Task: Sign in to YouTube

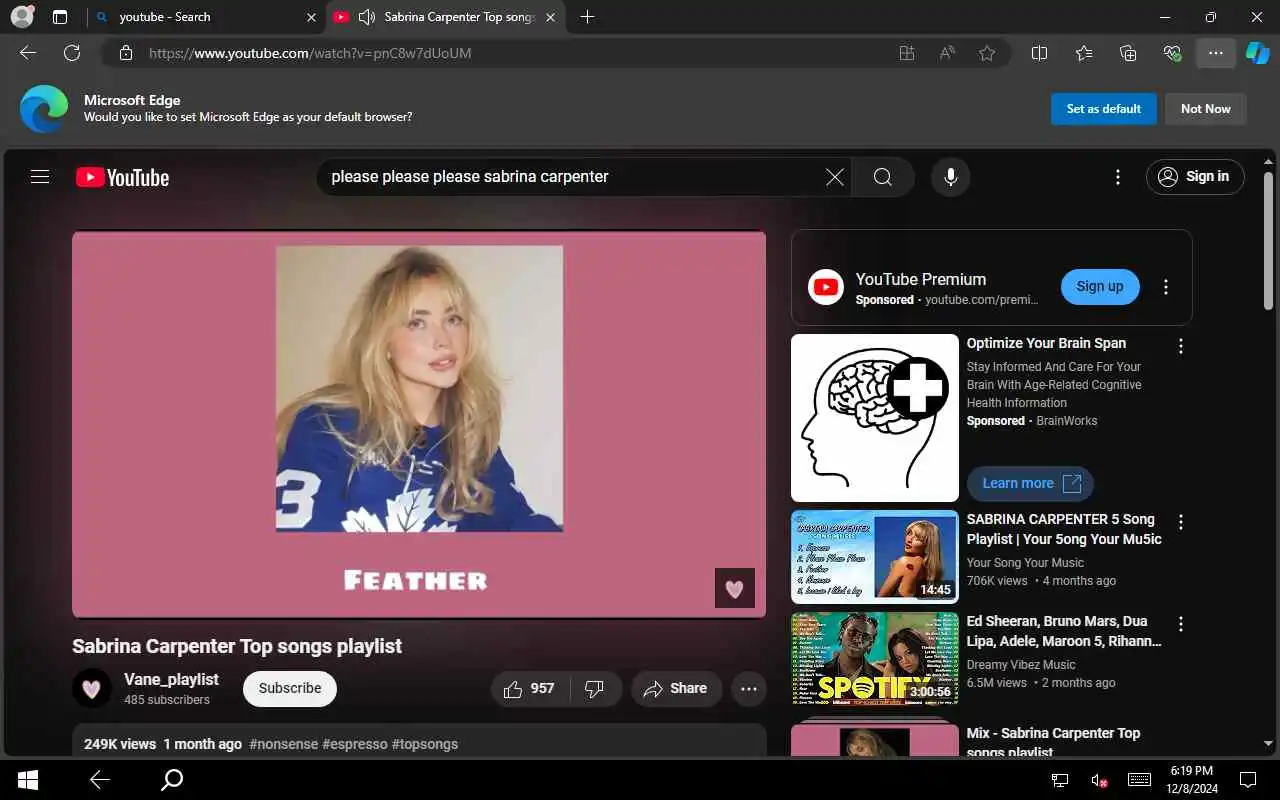Action: (x=1195, y=177)
